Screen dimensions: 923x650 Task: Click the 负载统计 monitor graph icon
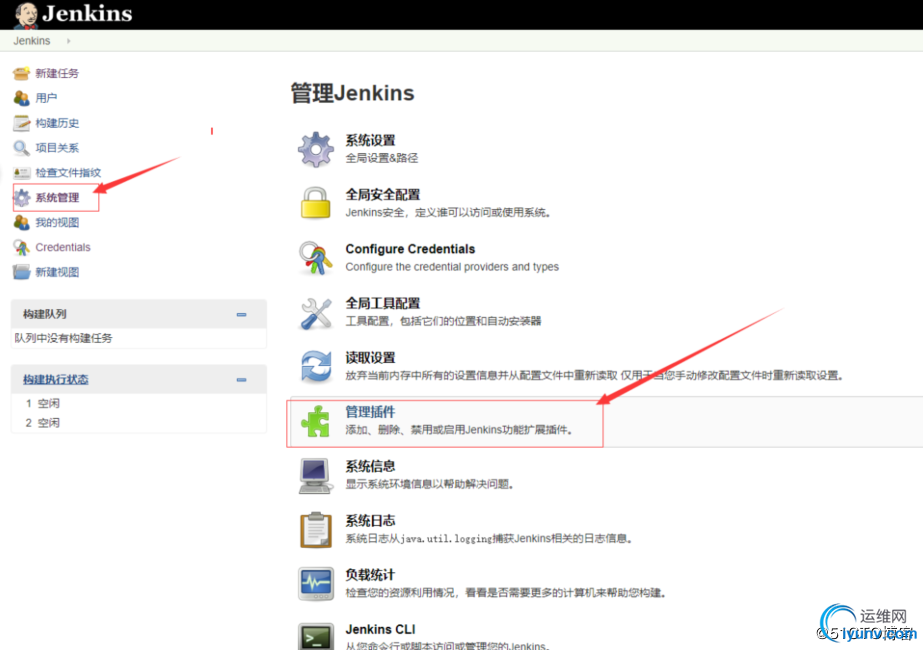click(x=316, y=584)
